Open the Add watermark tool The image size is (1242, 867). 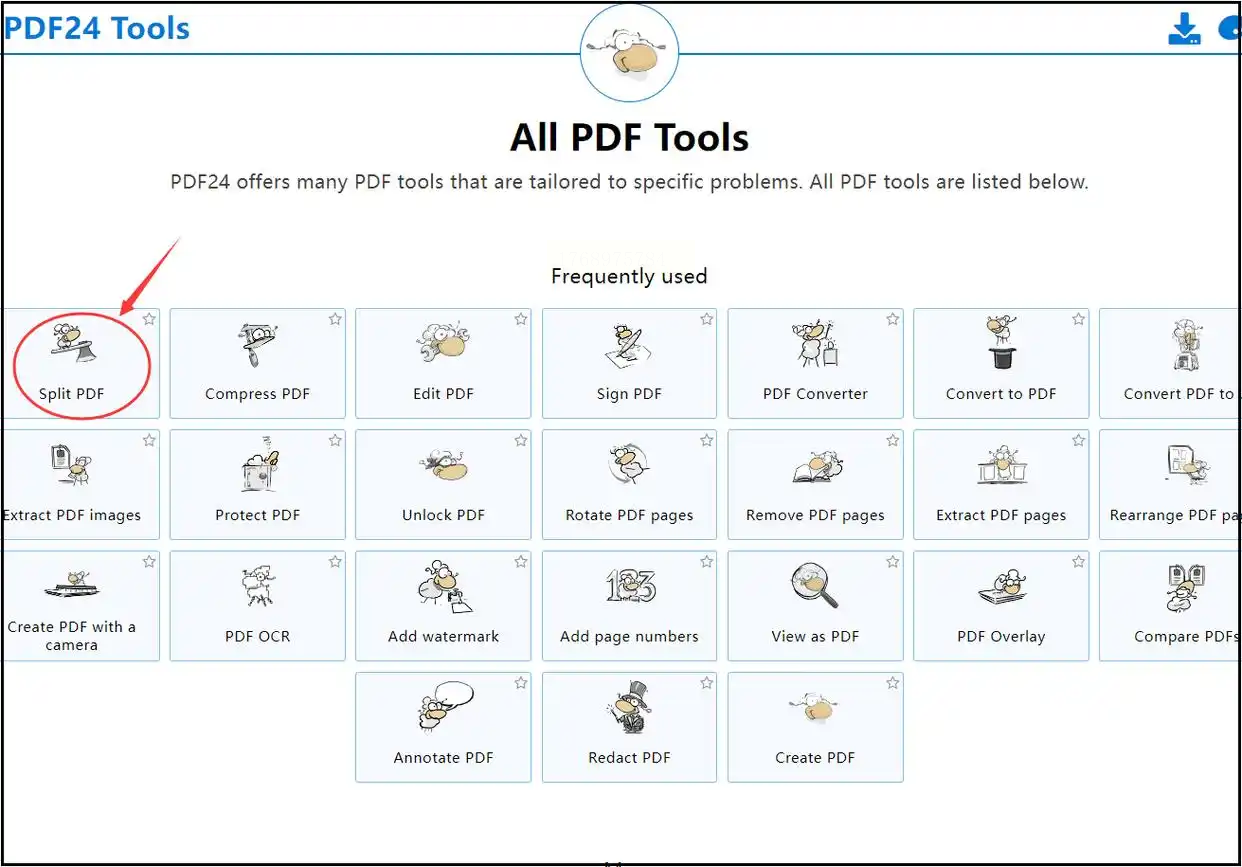pyautogui.click(x=443, y=606)
